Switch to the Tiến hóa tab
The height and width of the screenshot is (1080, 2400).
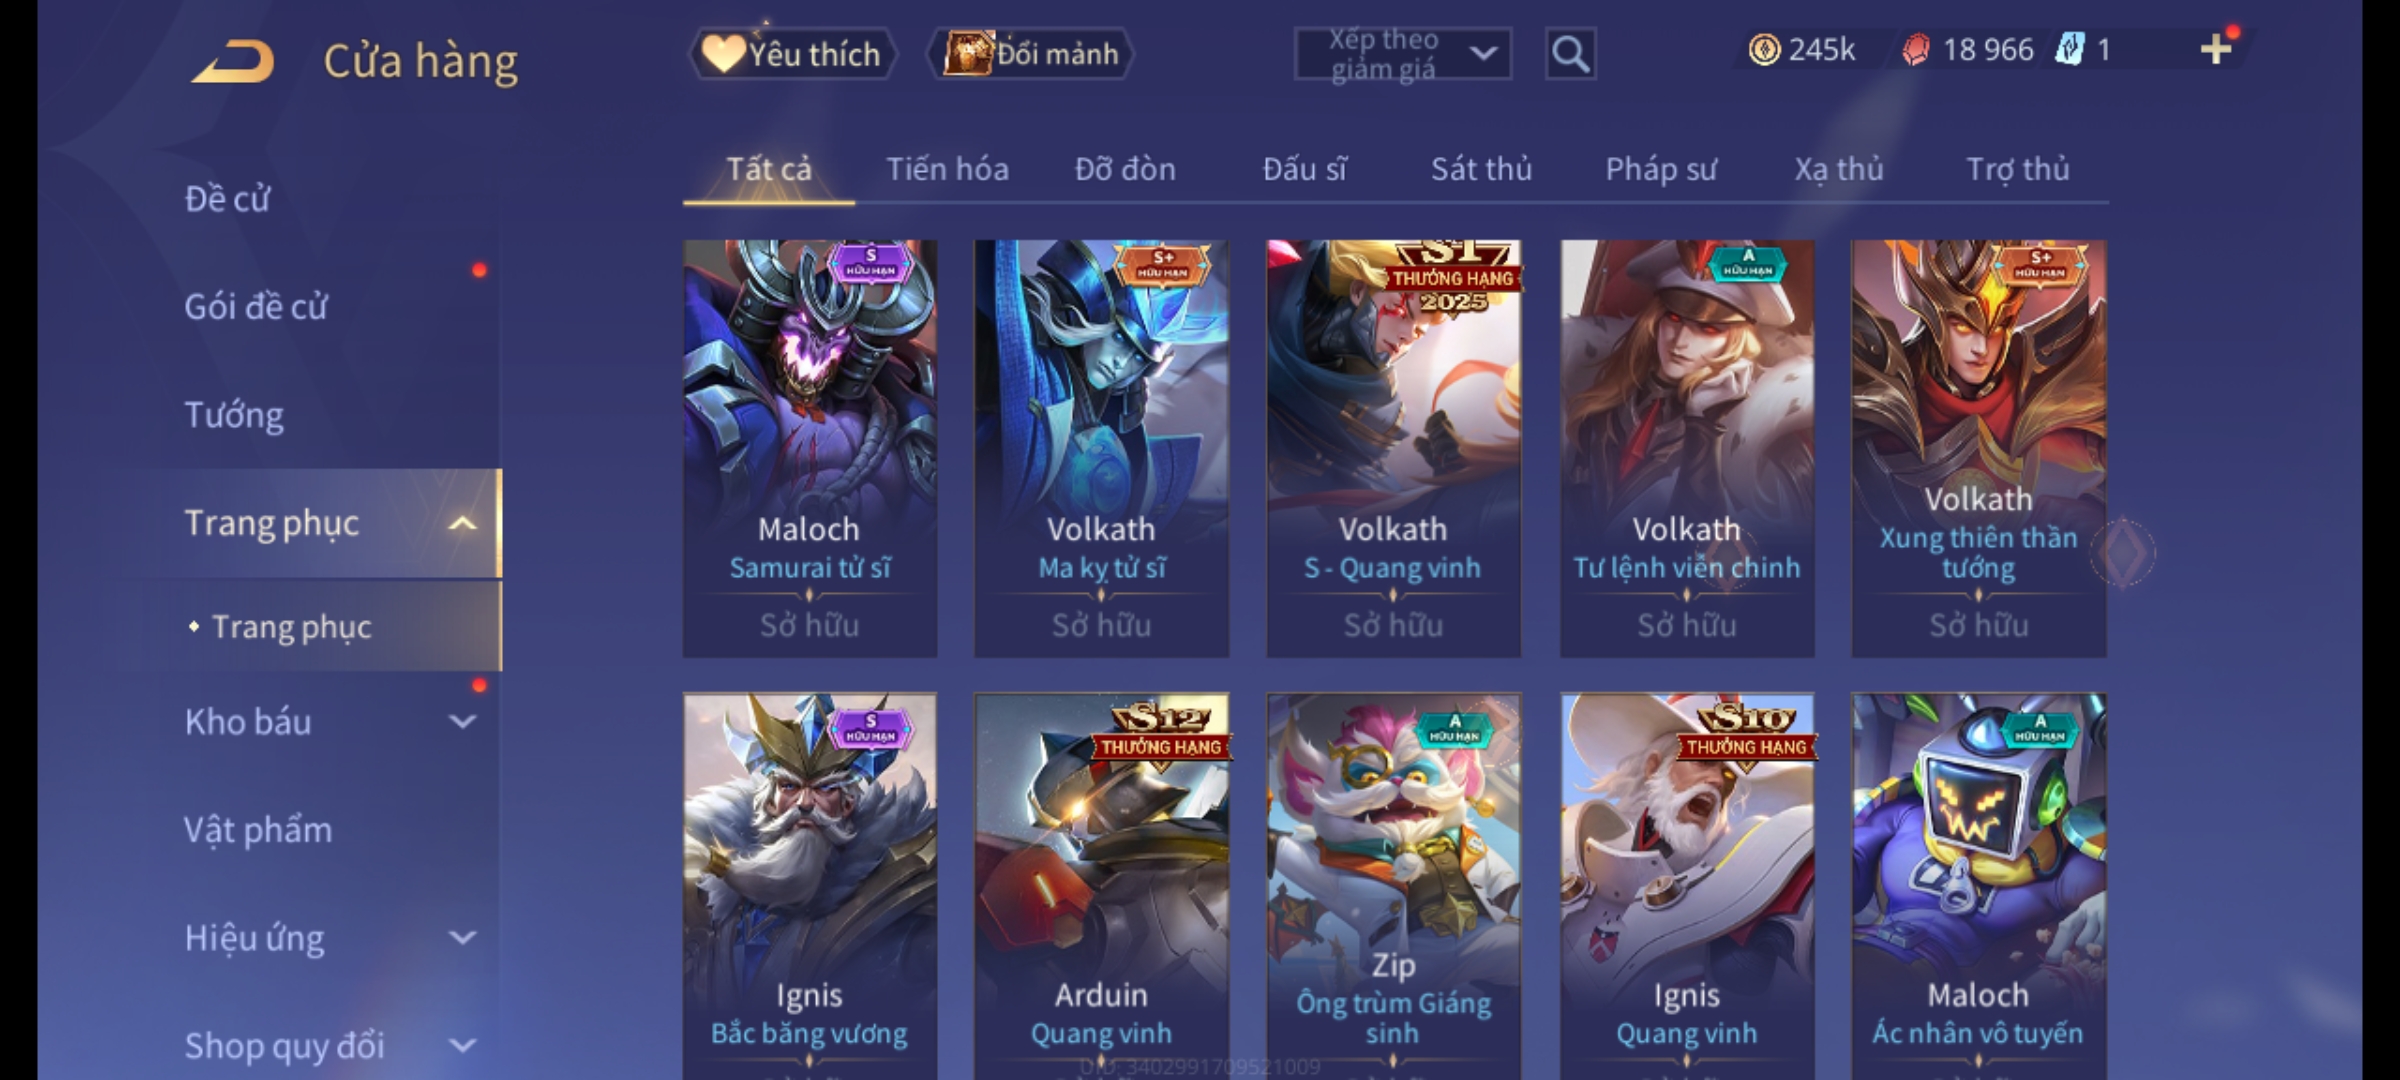pyautogui.click(x=947, y=169)
